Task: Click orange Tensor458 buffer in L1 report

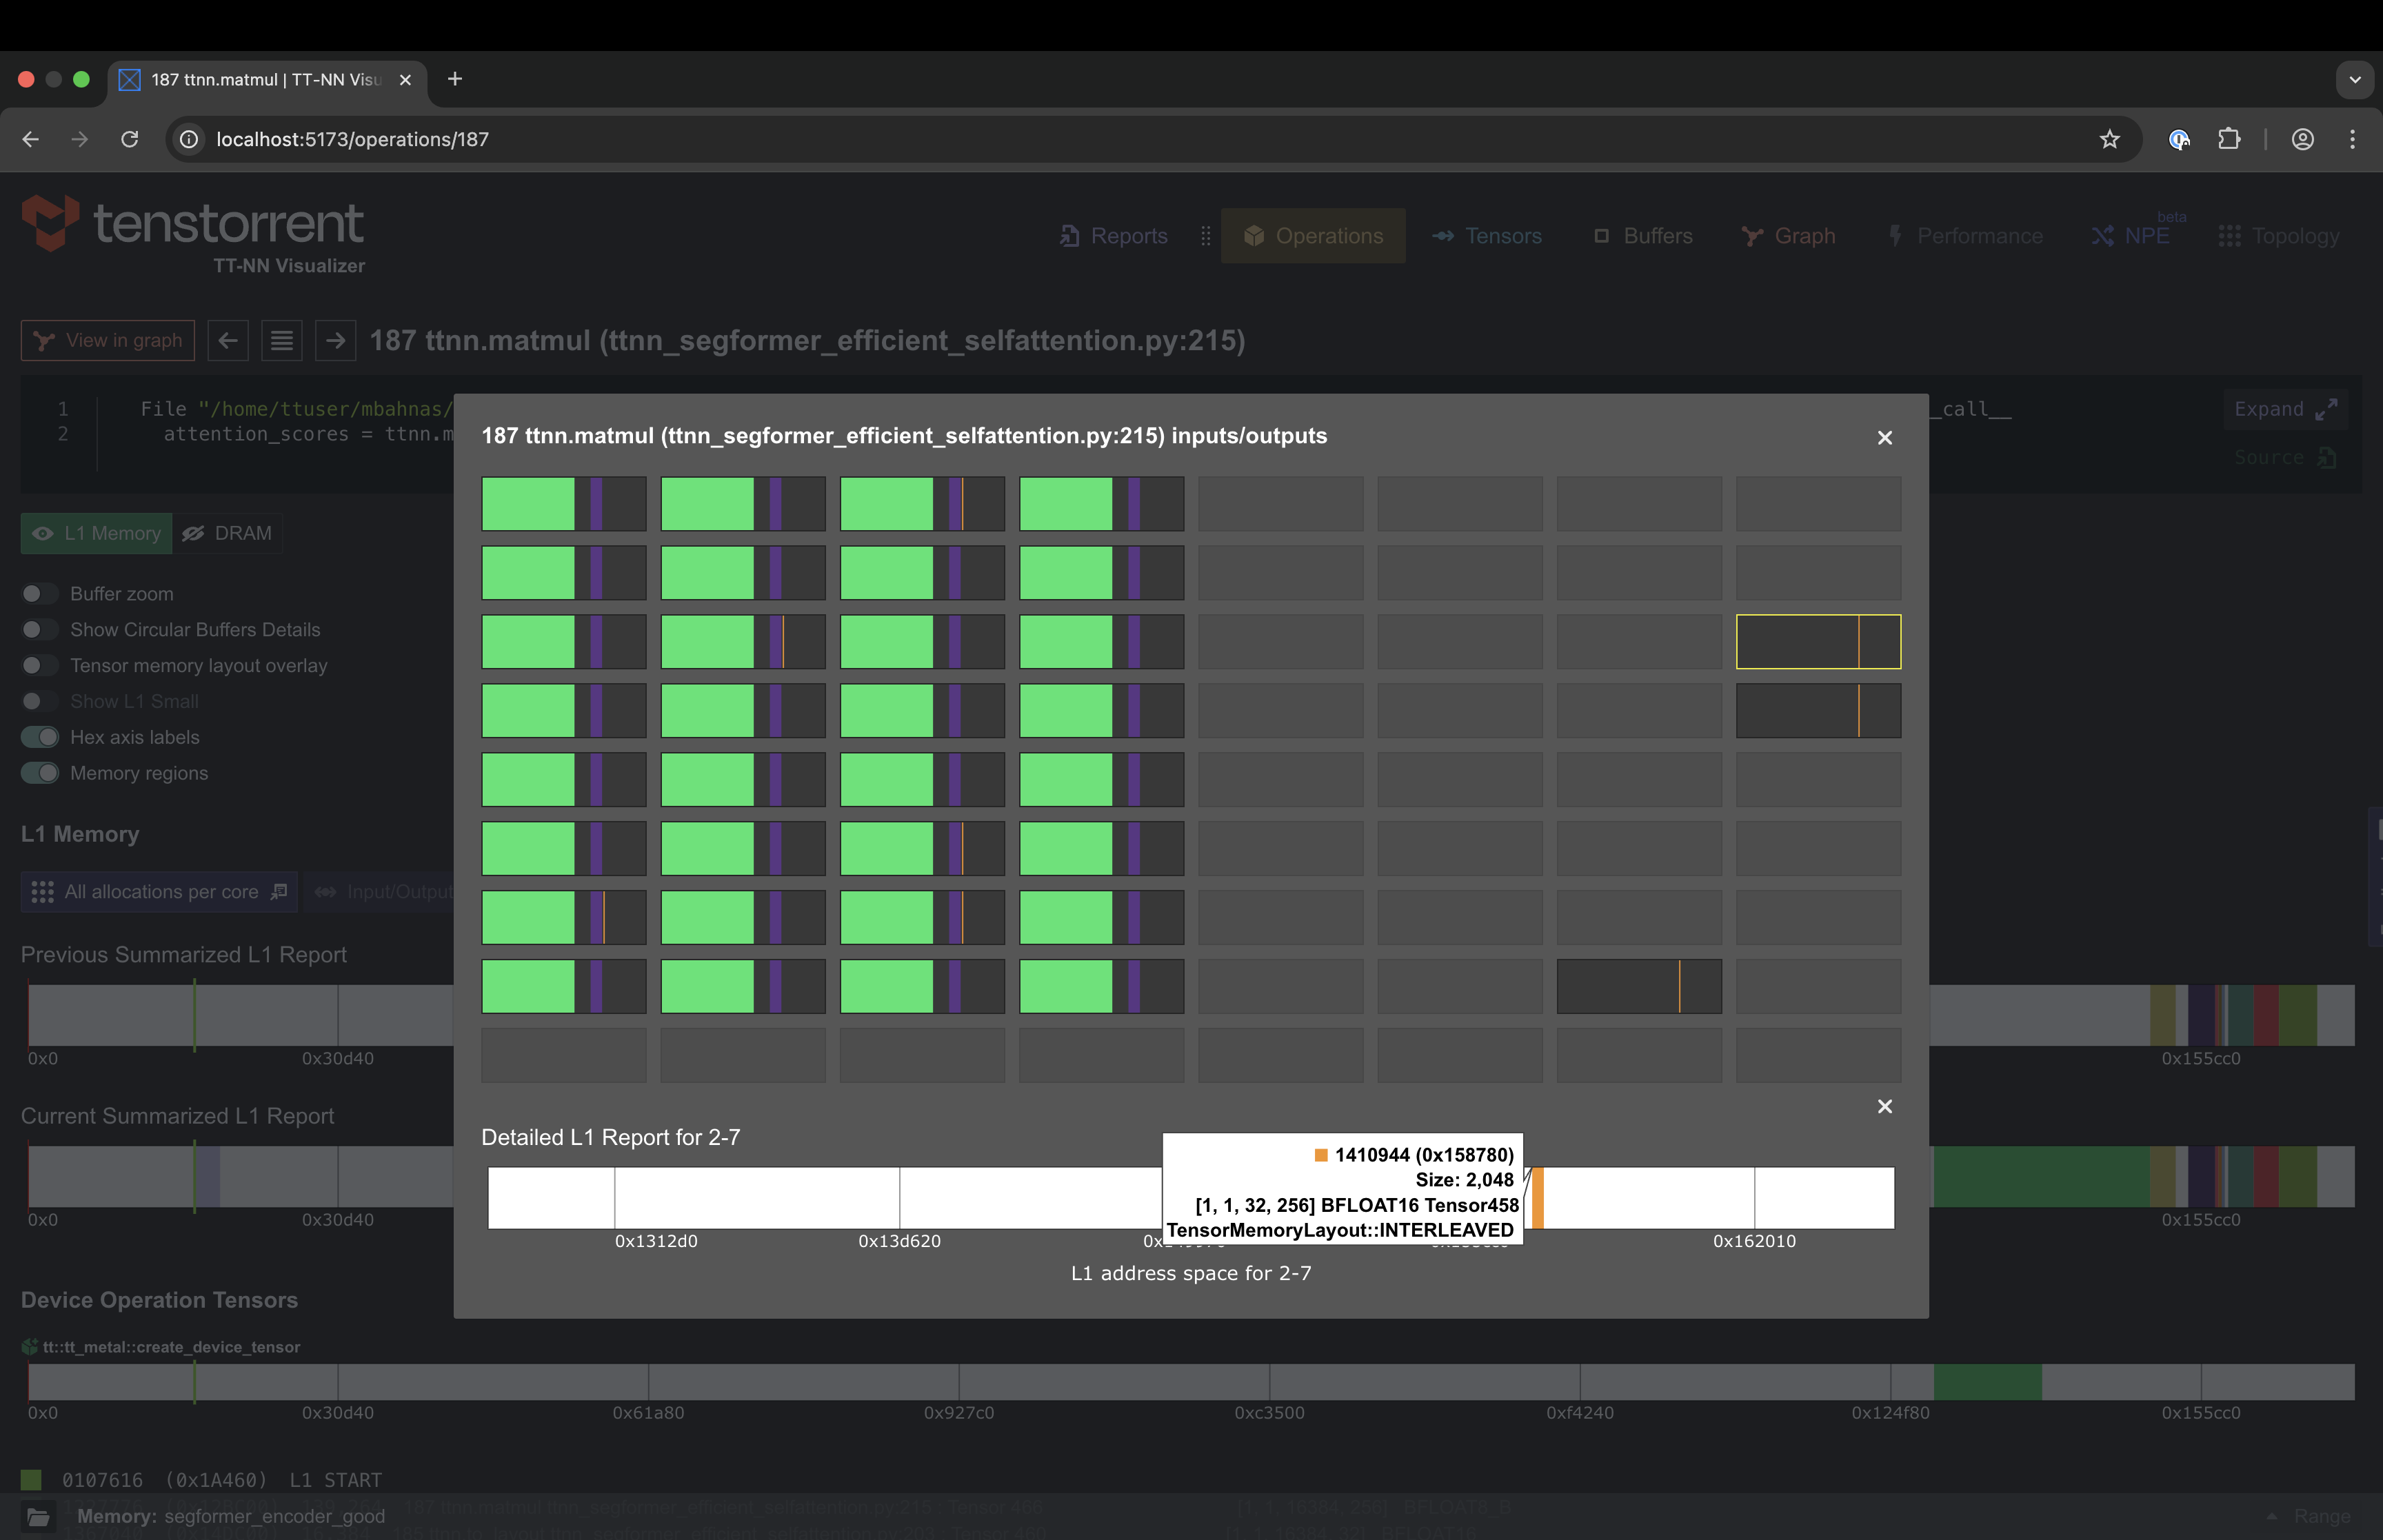Action: [1538, 1198]
